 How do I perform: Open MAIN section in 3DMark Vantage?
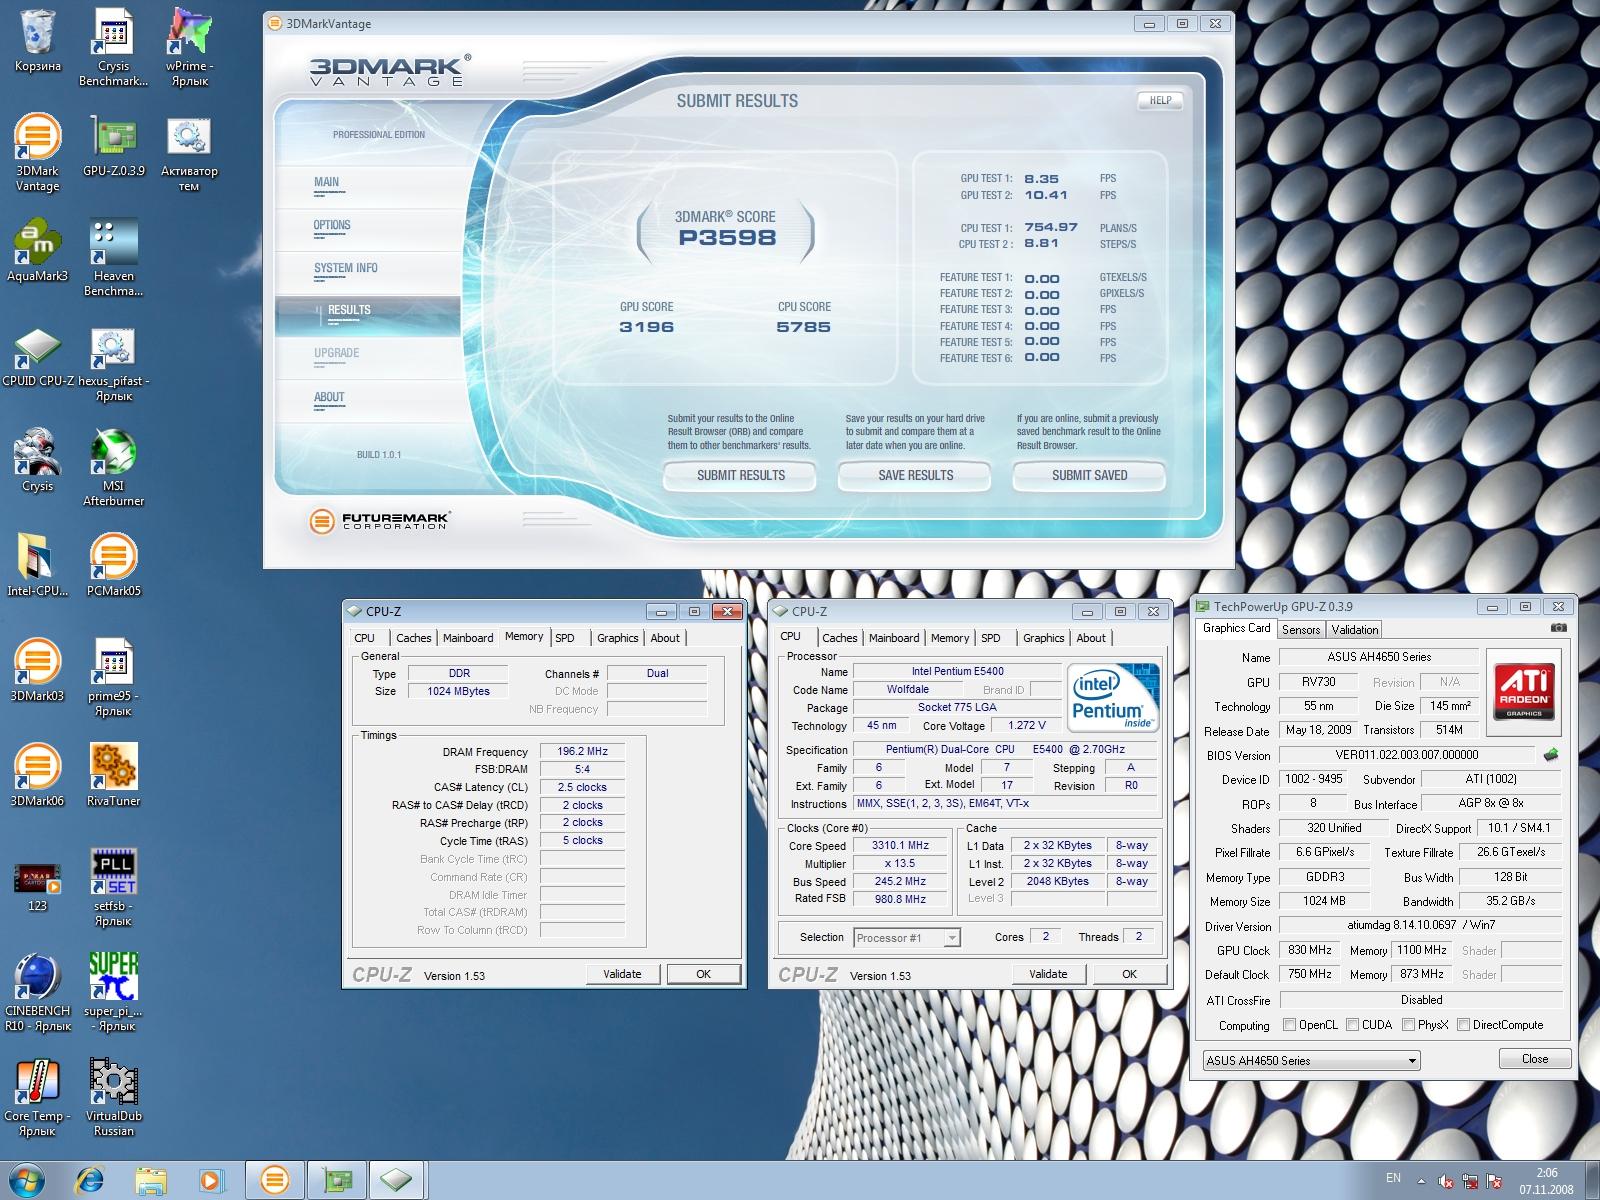327,182
